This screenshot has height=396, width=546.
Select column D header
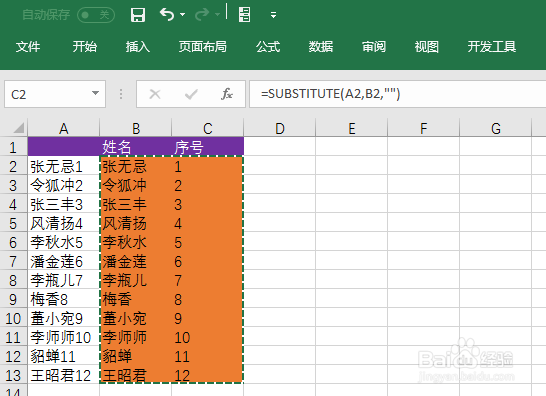point(280,129)
